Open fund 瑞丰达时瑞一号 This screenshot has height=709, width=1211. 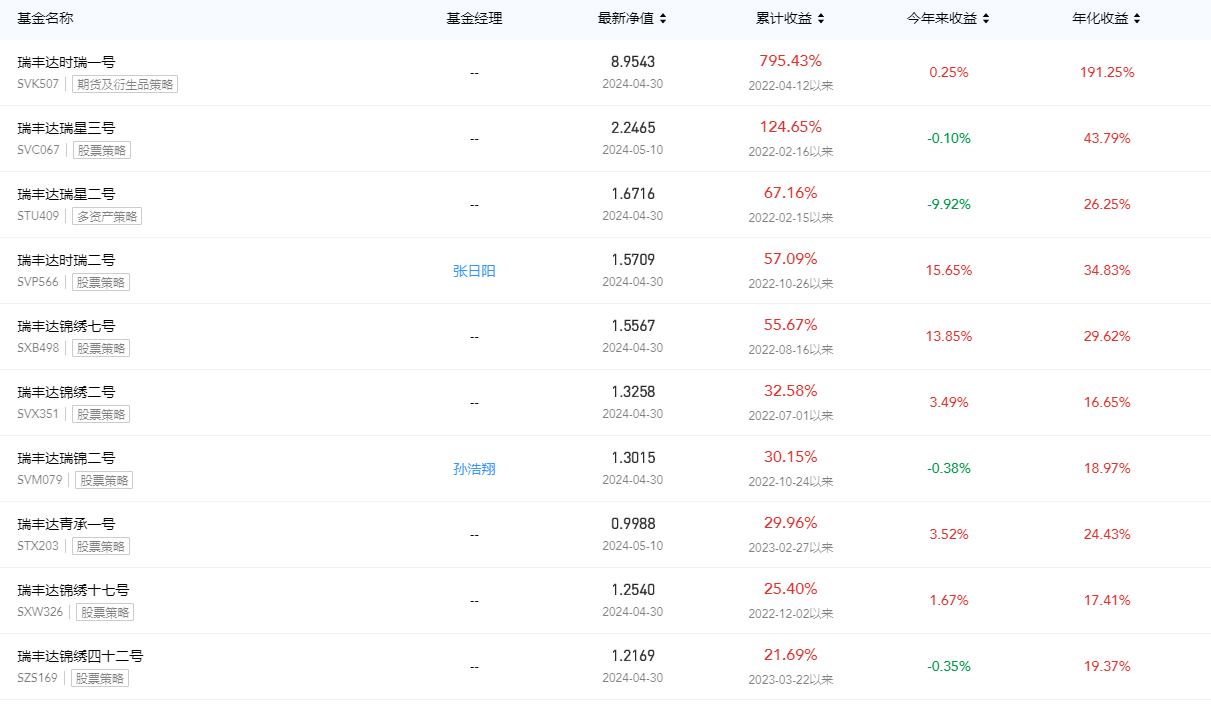66,62
